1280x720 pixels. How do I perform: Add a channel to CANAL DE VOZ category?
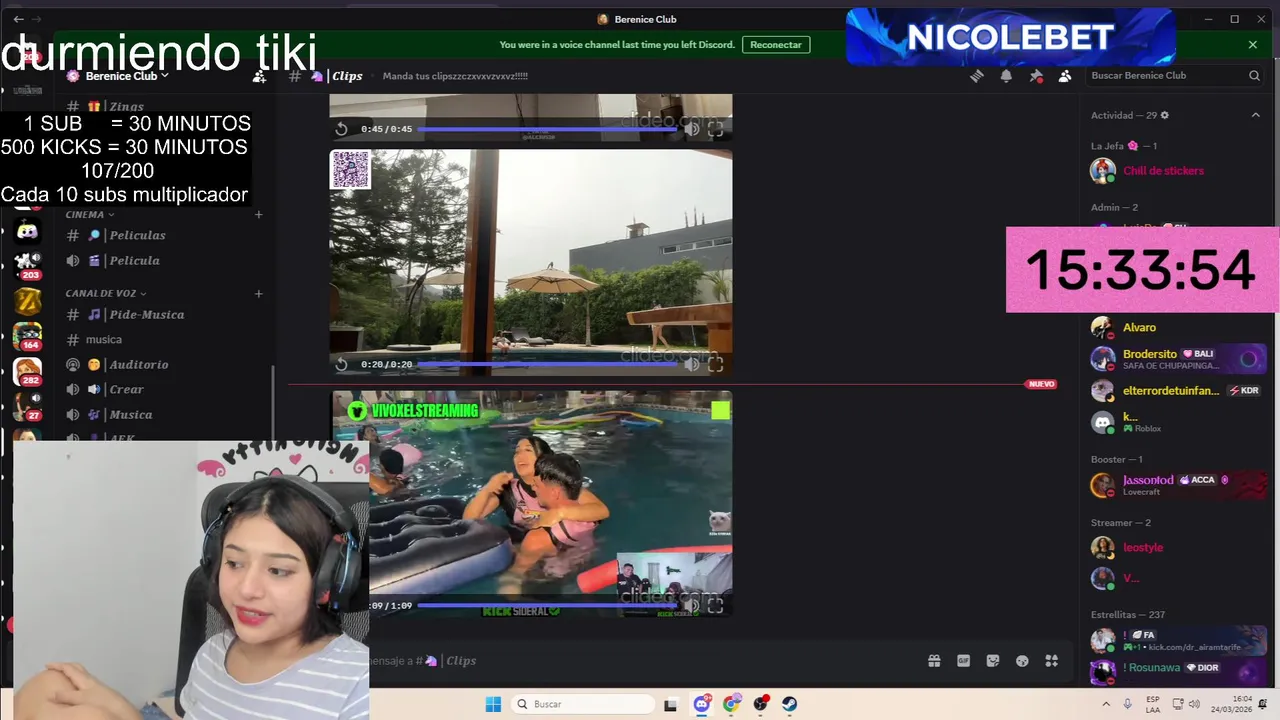259,293
